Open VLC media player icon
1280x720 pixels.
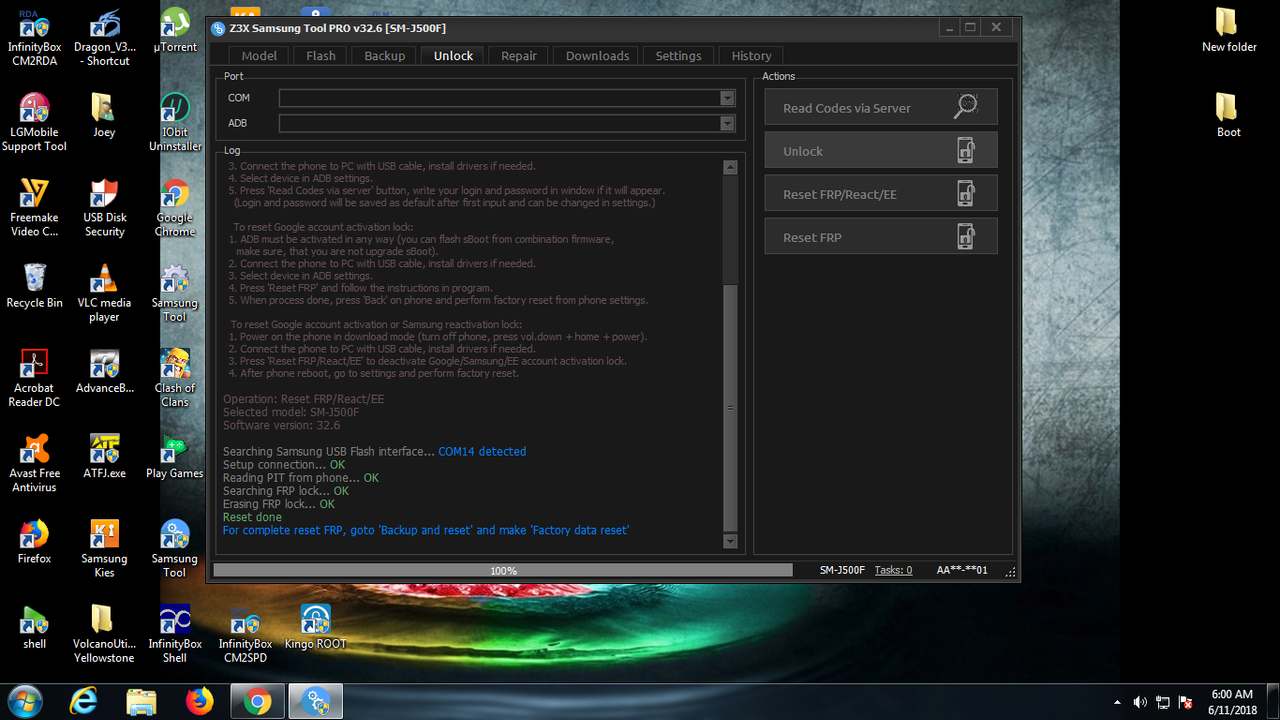point(104,293)
